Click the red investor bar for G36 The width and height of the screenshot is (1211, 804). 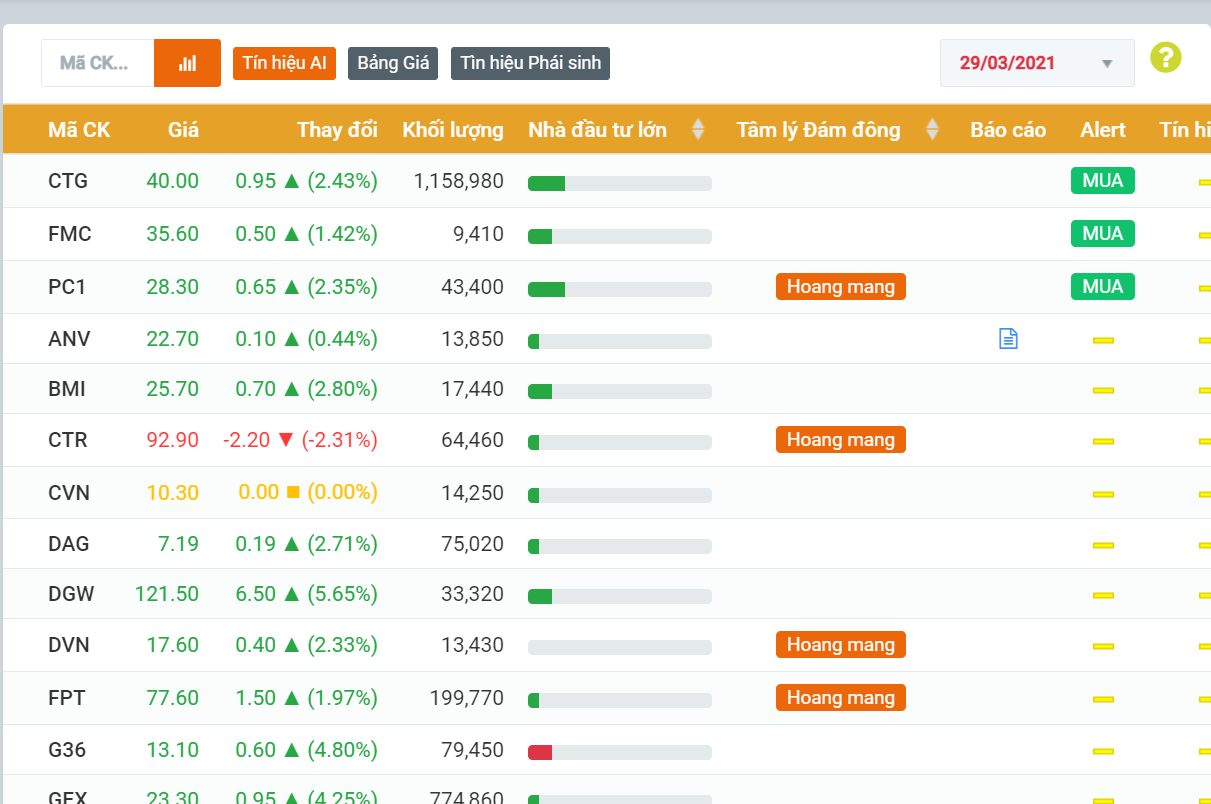tap(540, 752)
